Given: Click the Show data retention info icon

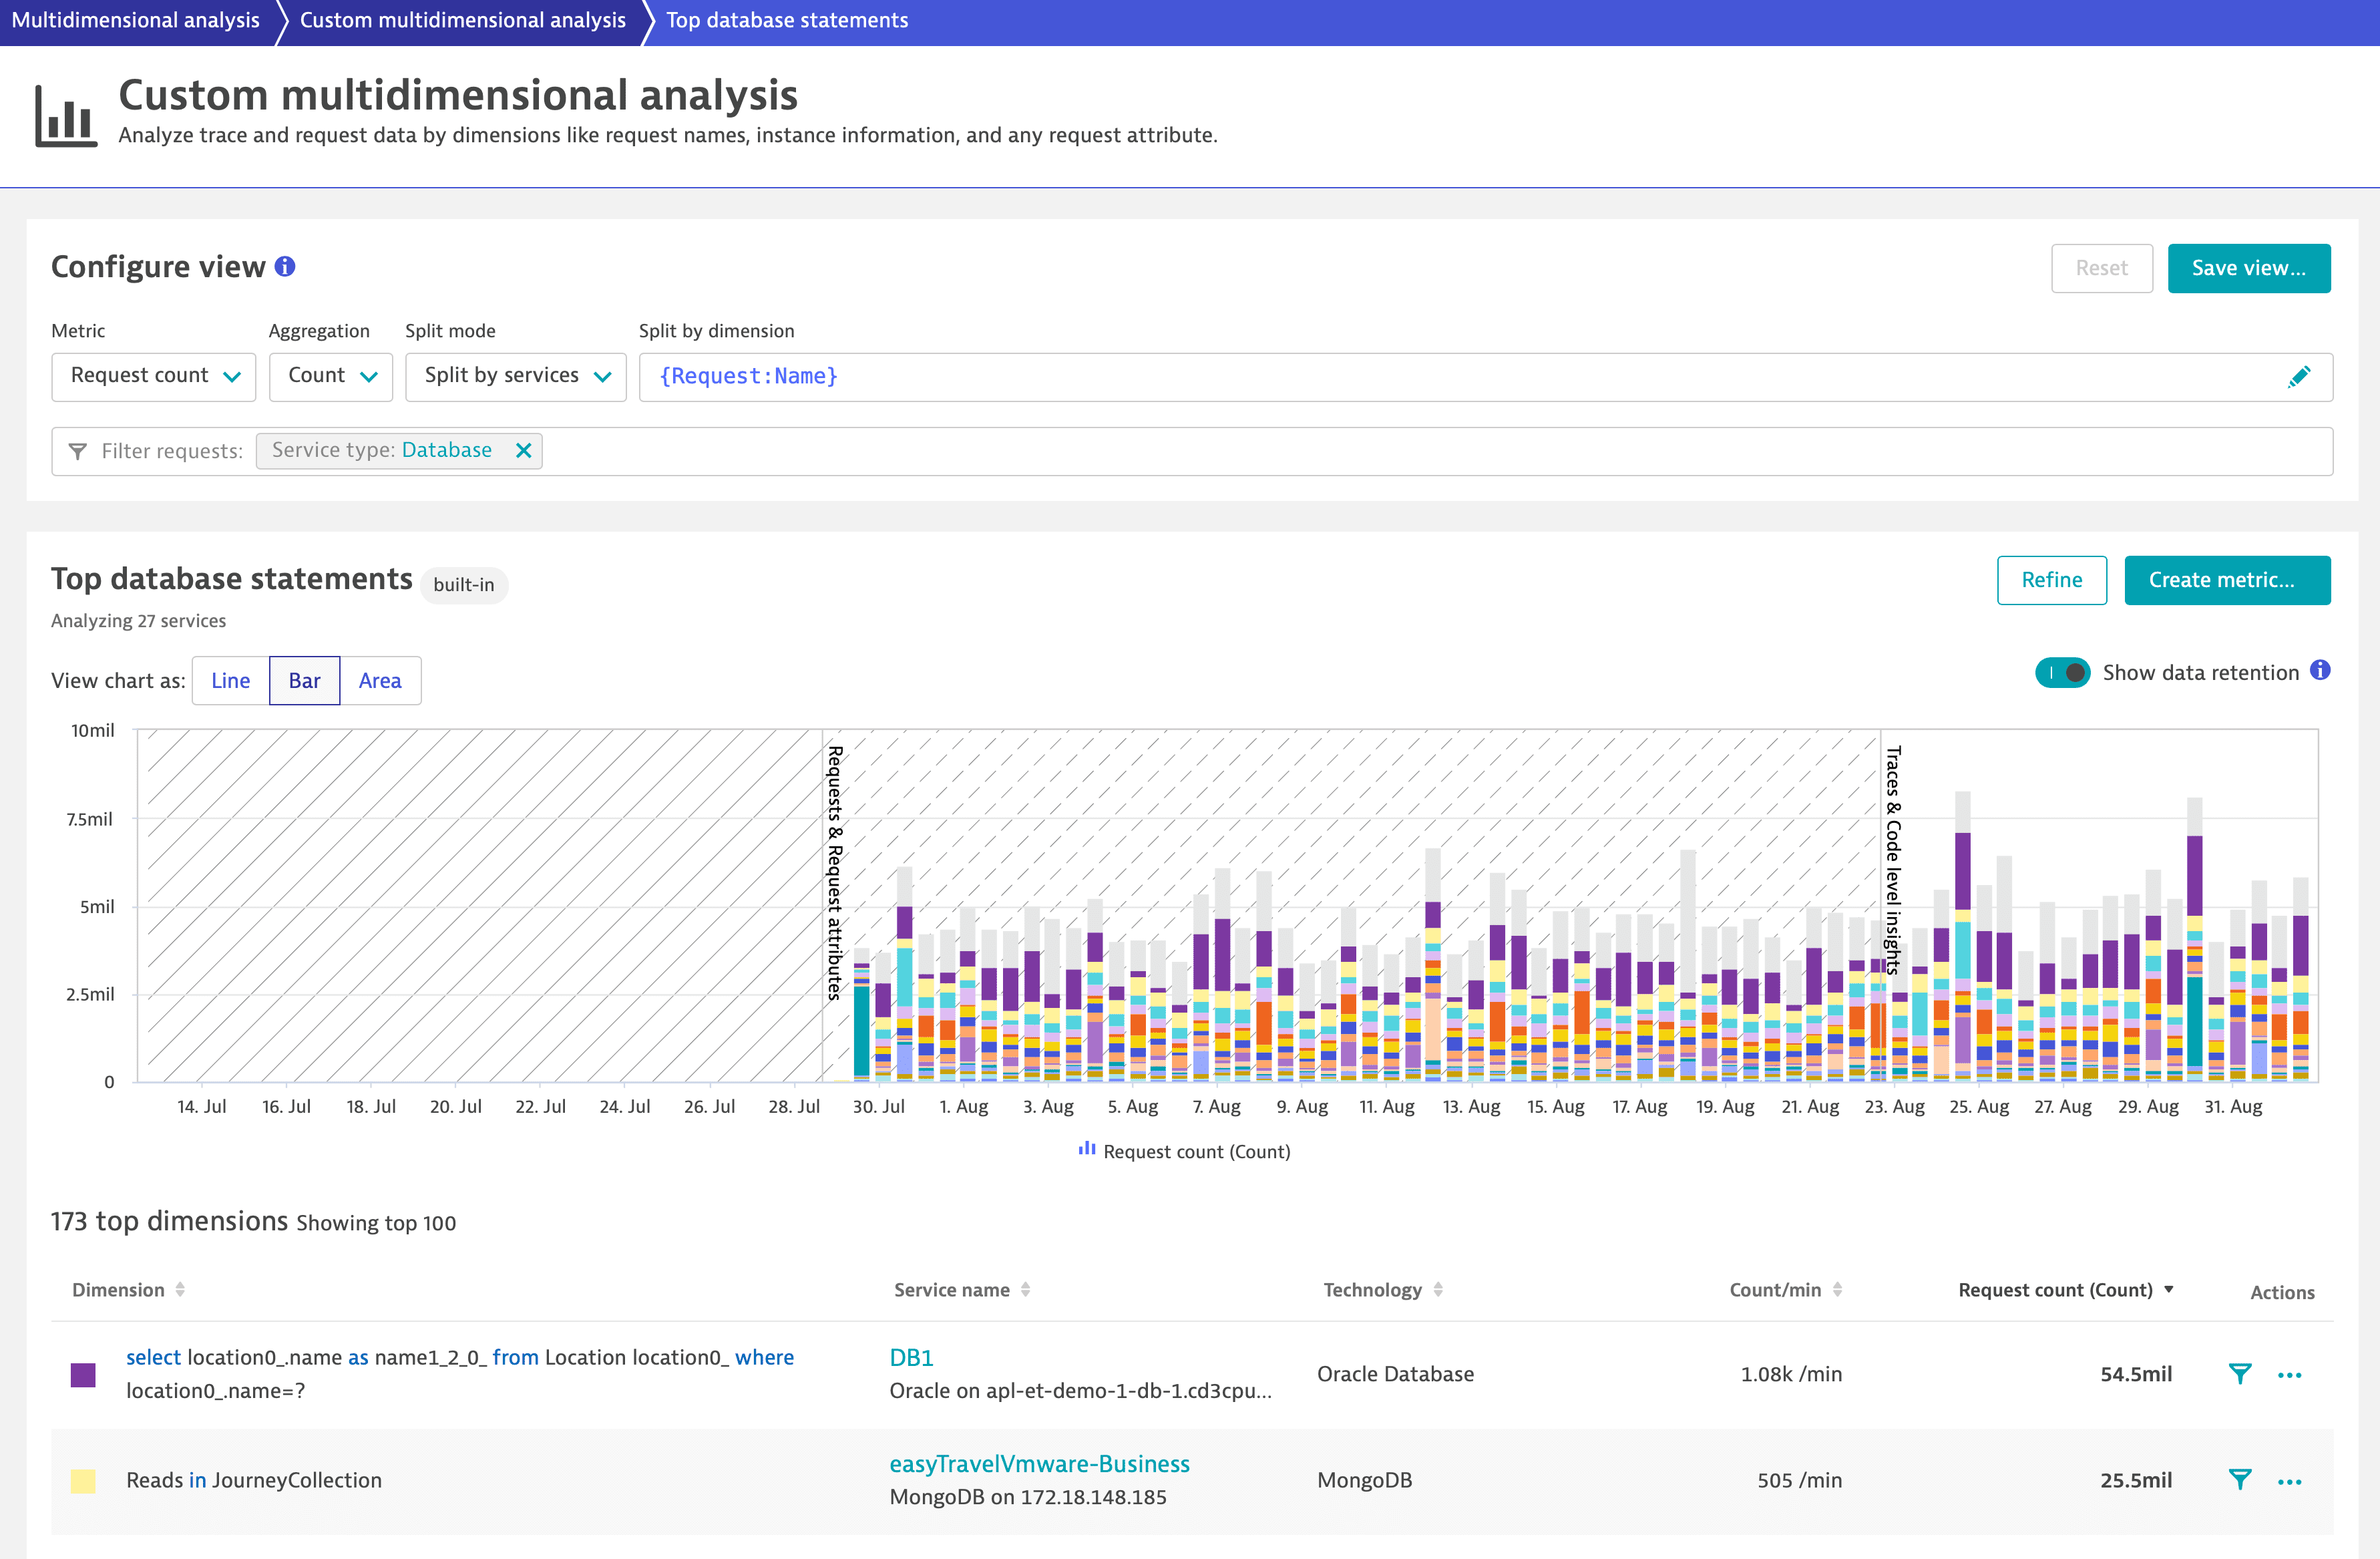Looking at the screenshot, I should pos(2320,671).
